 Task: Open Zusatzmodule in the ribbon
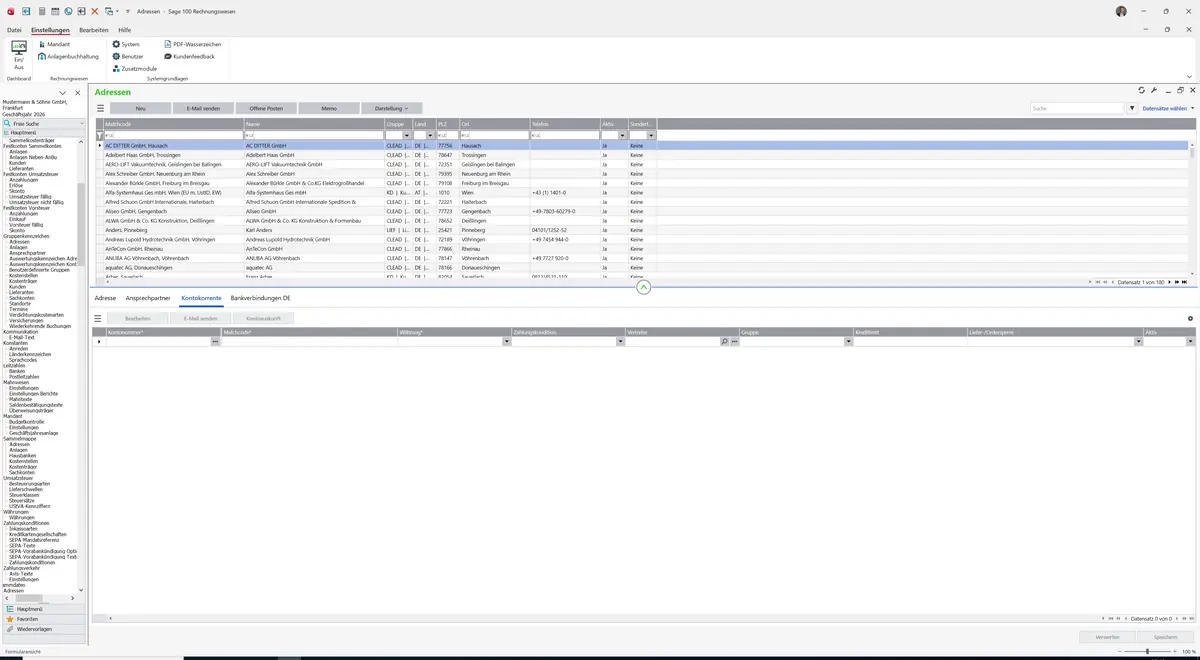pyautogui.click(x=134, y=68)
